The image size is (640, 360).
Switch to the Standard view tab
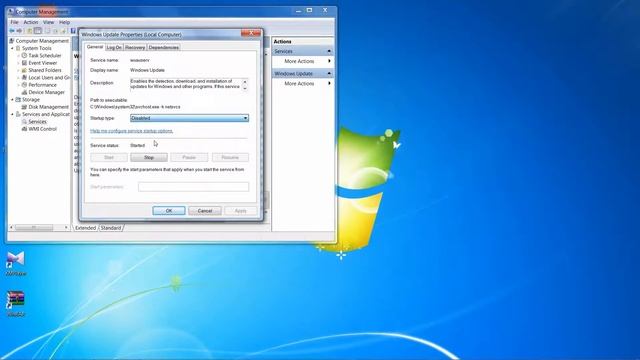(x=111, y=228)
